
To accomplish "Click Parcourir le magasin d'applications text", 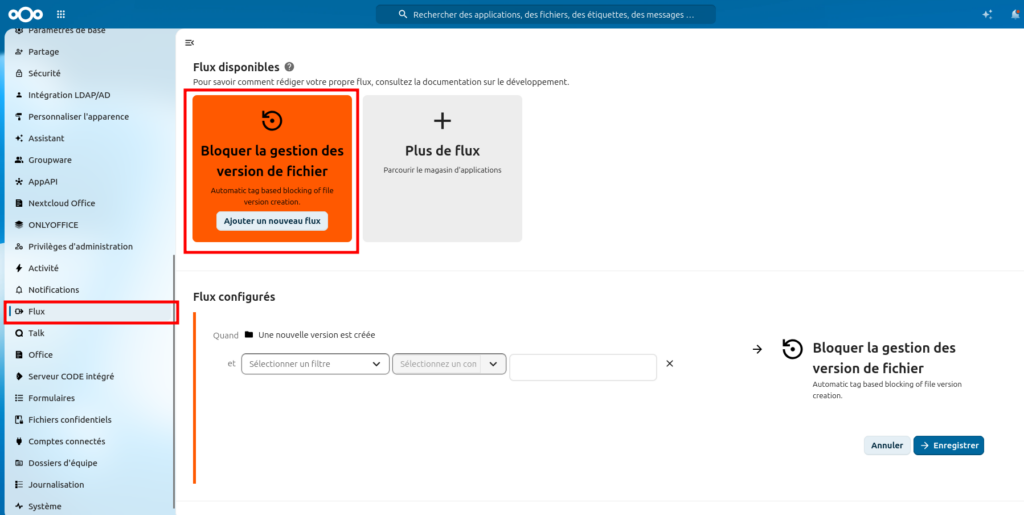I will (443, 170).
